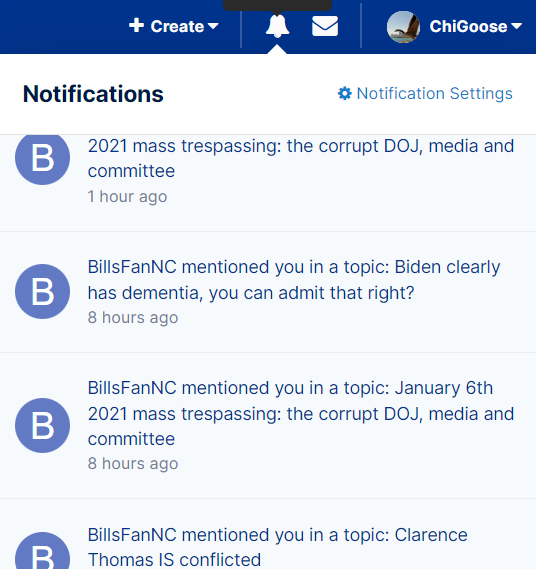The image size is (536, 569).
Task: Open the notification from 1 hour ago
Action: click(268, 183)
